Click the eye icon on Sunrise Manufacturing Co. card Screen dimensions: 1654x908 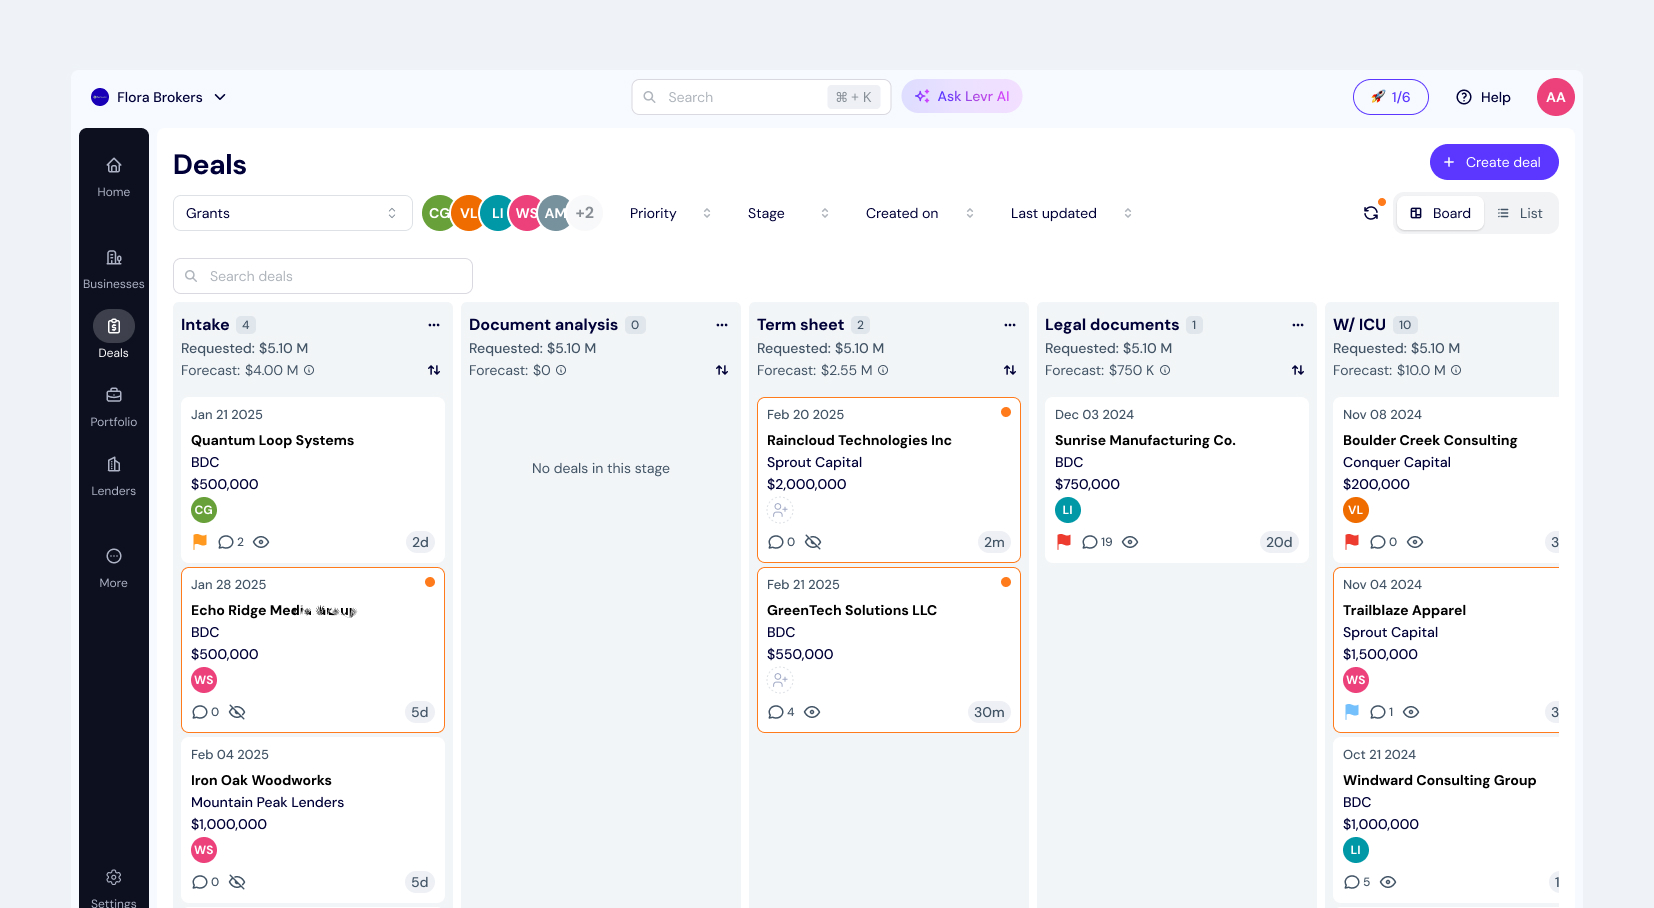click(x=1130, y=541)
